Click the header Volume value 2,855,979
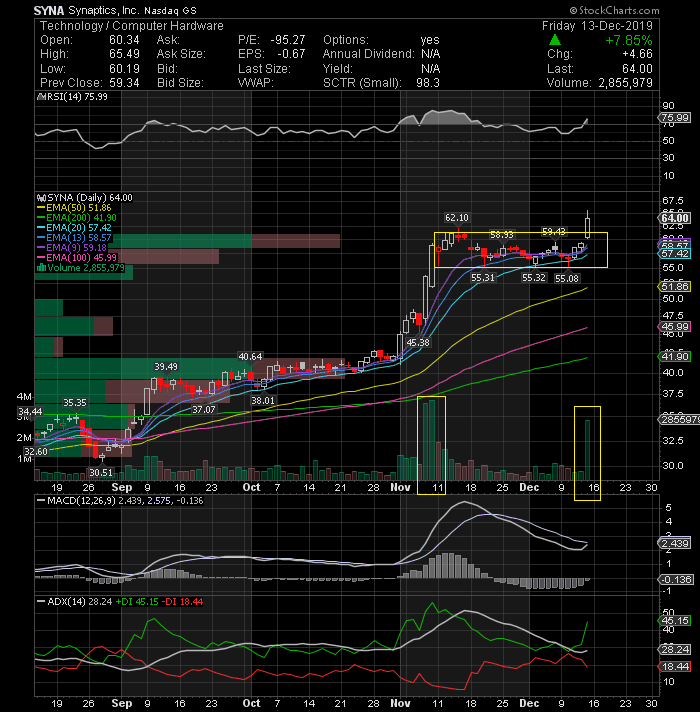The height and width of the screenshot is (712, 700). 625,83
